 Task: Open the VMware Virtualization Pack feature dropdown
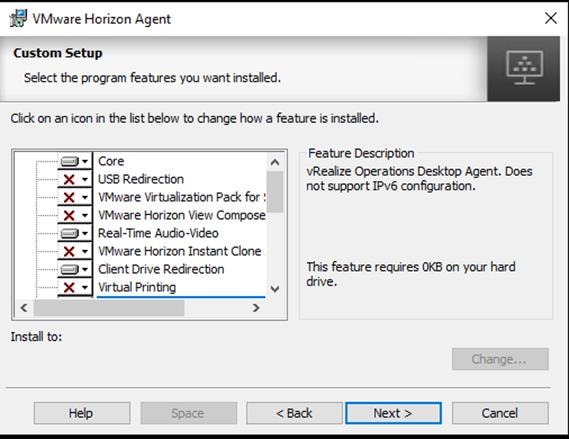[75, 197]
